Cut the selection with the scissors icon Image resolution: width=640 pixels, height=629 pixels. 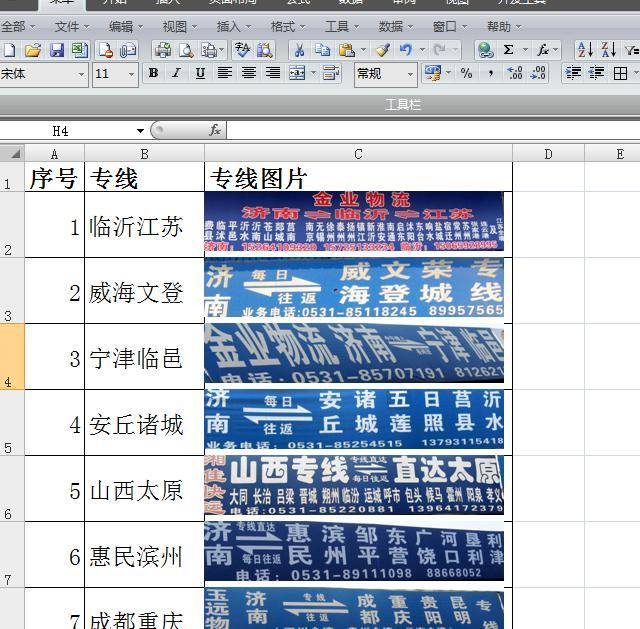pyautogui.click(x=299, y=50)
